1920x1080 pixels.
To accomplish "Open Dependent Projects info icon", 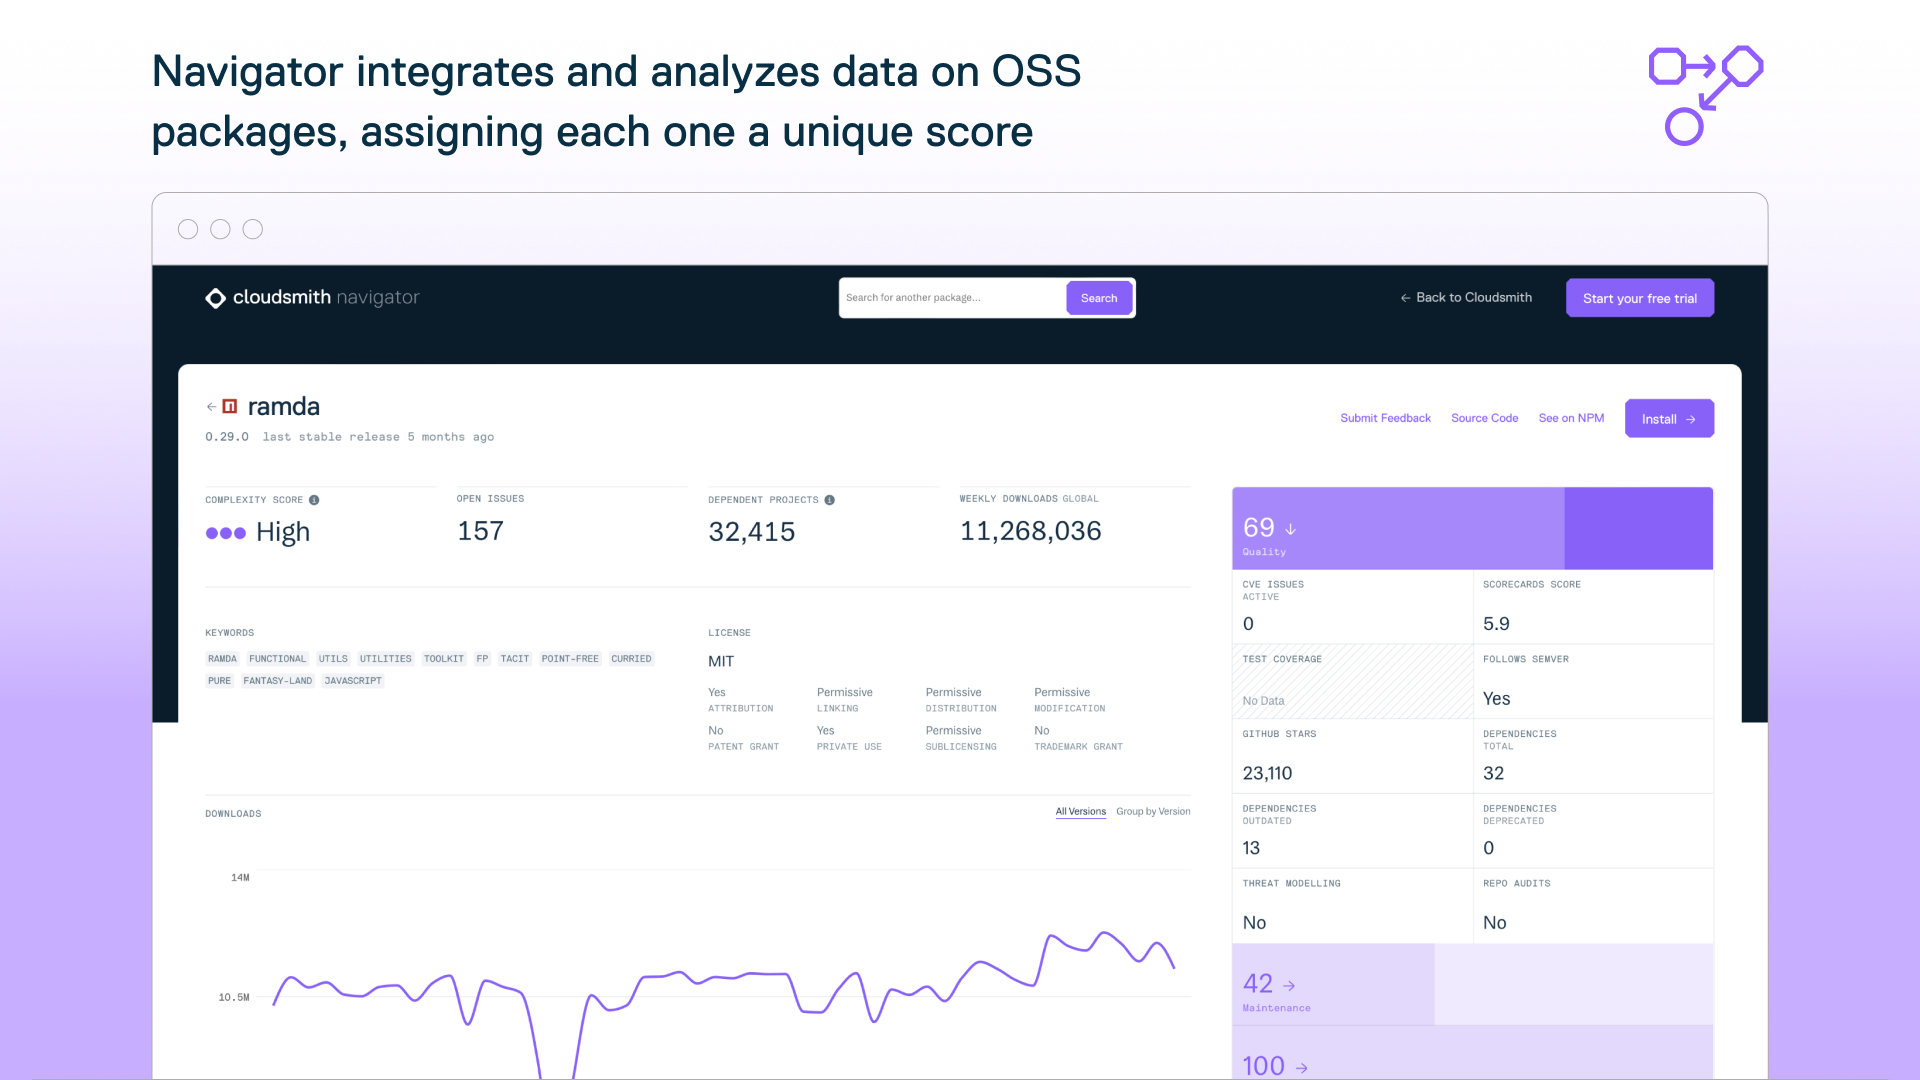I will pyautogui.click(x=830, y=500).
